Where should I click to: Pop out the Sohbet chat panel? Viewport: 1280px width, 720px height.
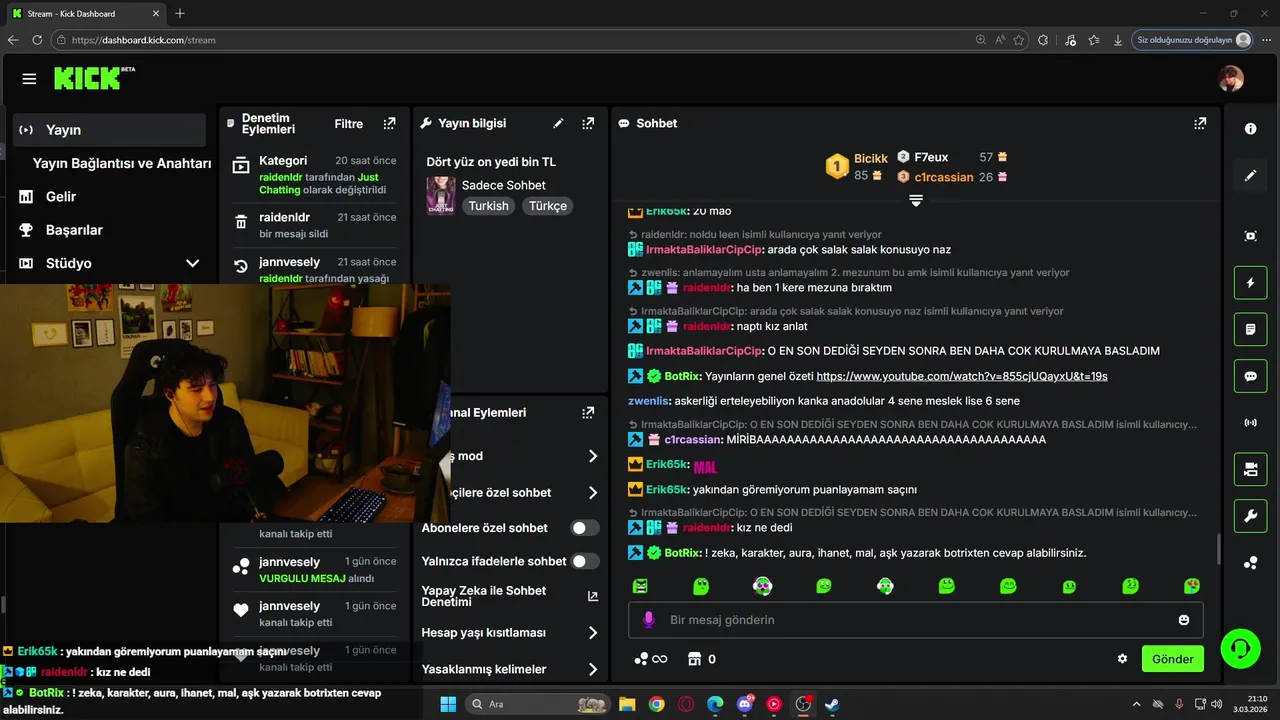[x=1200, y=124]
